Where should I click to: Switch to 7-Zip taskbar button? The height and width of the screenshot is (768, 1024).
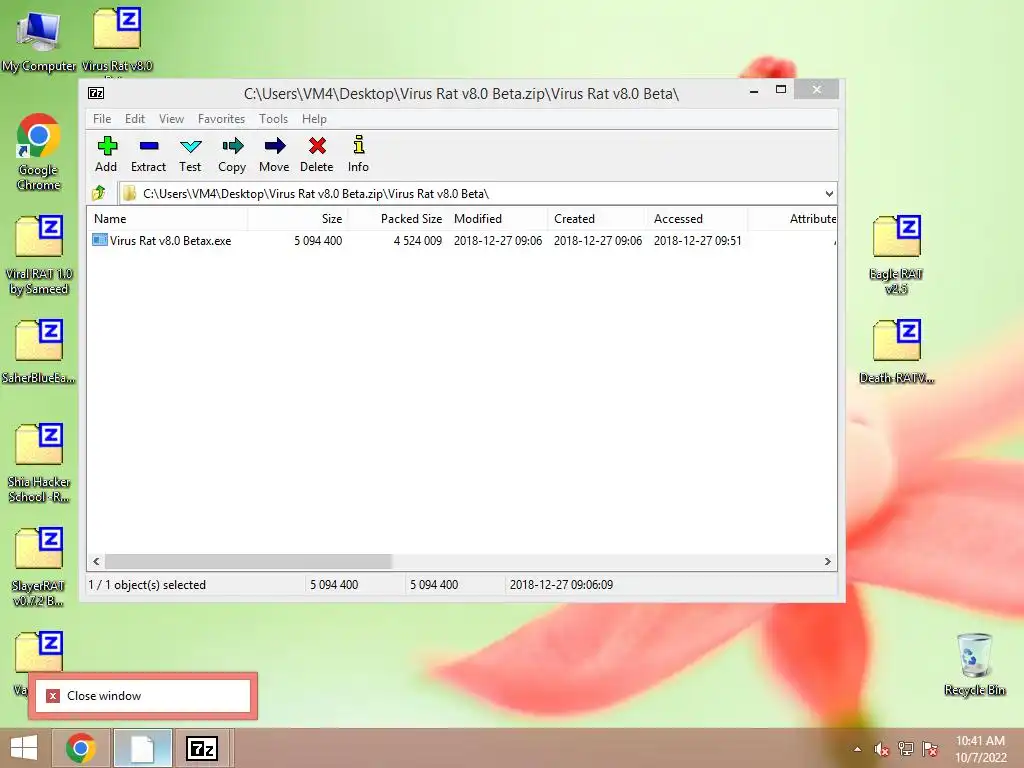point(201,748)
